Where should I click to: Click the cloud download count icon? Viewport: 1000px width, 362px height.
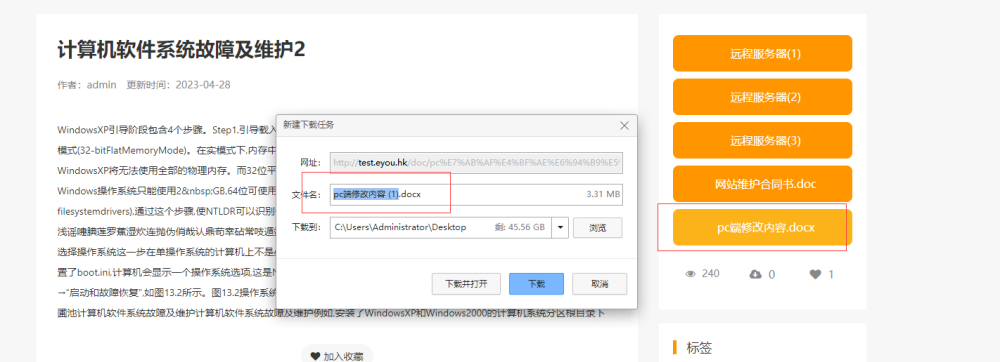[x=755, y=274]
